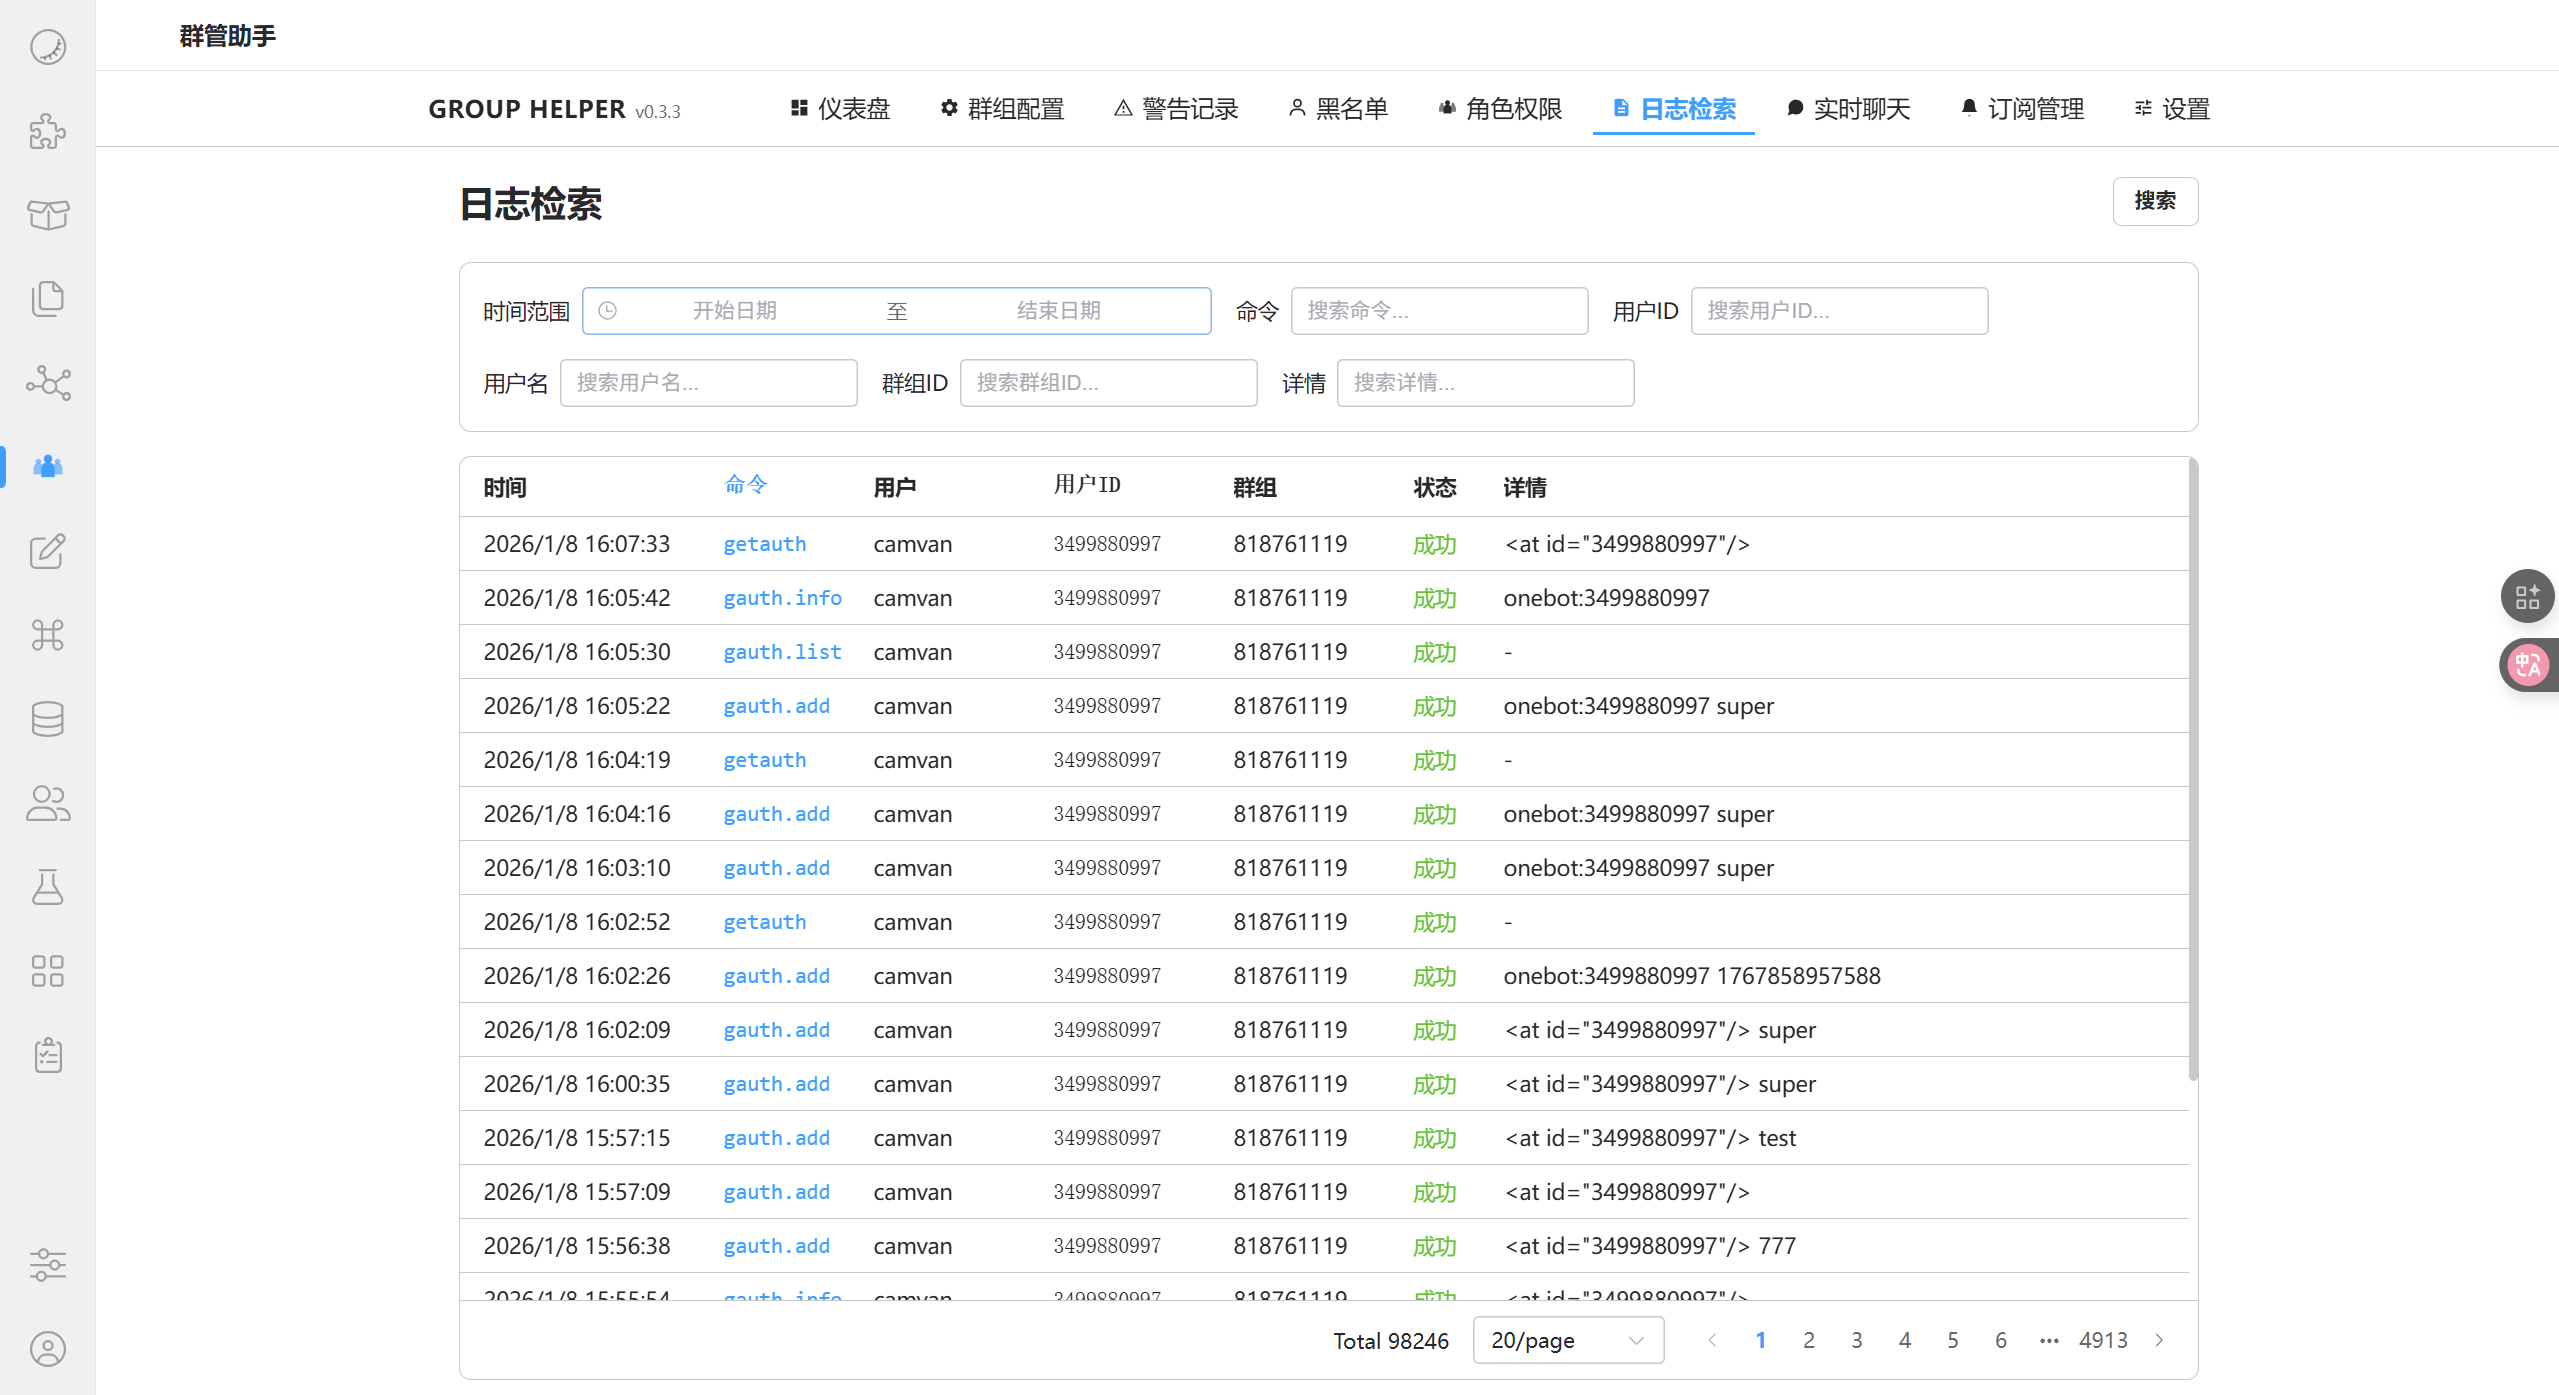This screenshot has width=2559, height=1395.
Task: Click the user profile icon in sidebar
Action: coord(47,1349)
